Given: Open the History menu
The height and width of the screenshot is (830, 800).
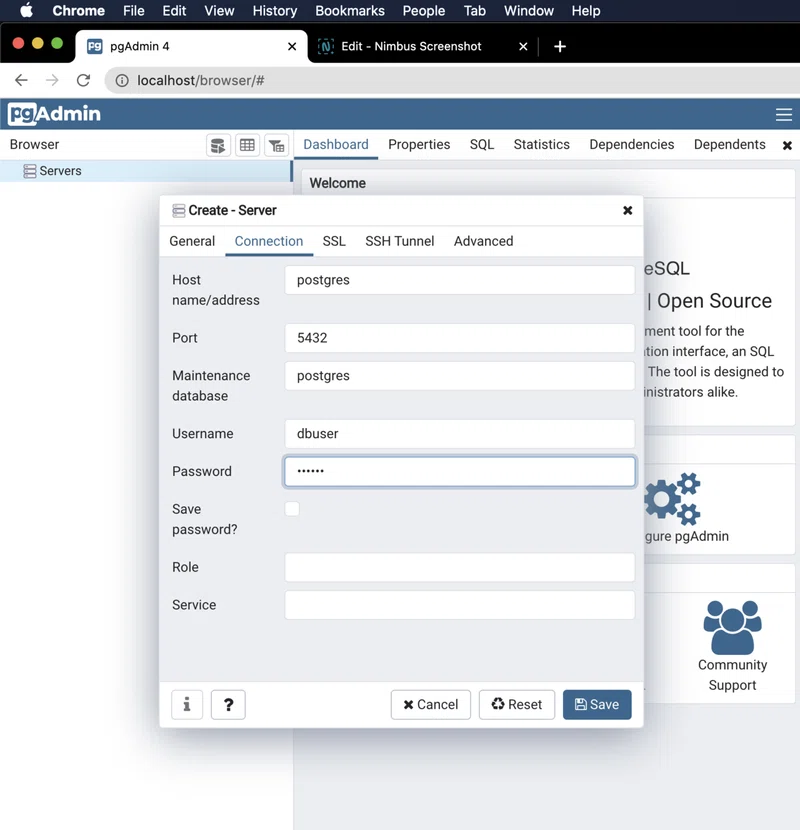Looking at the screenshot, I should 275,11.
